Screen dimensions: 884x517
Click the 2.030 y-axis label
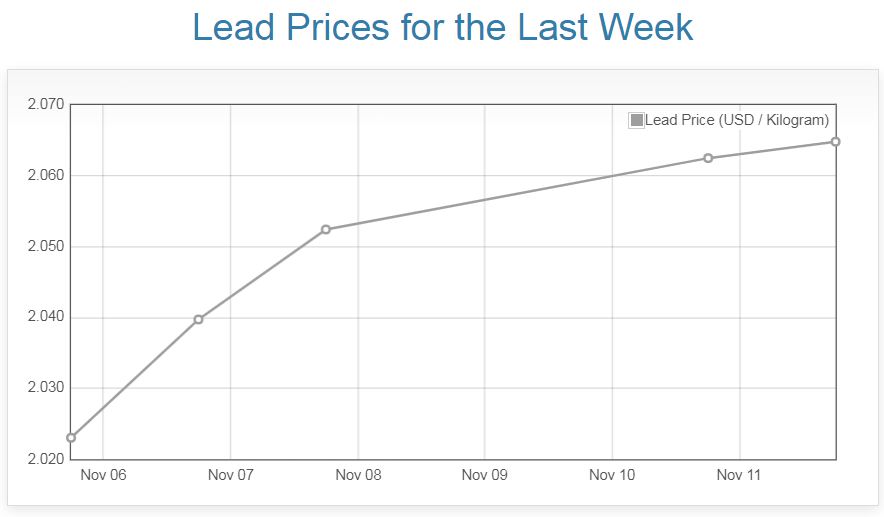click(46, 388)
